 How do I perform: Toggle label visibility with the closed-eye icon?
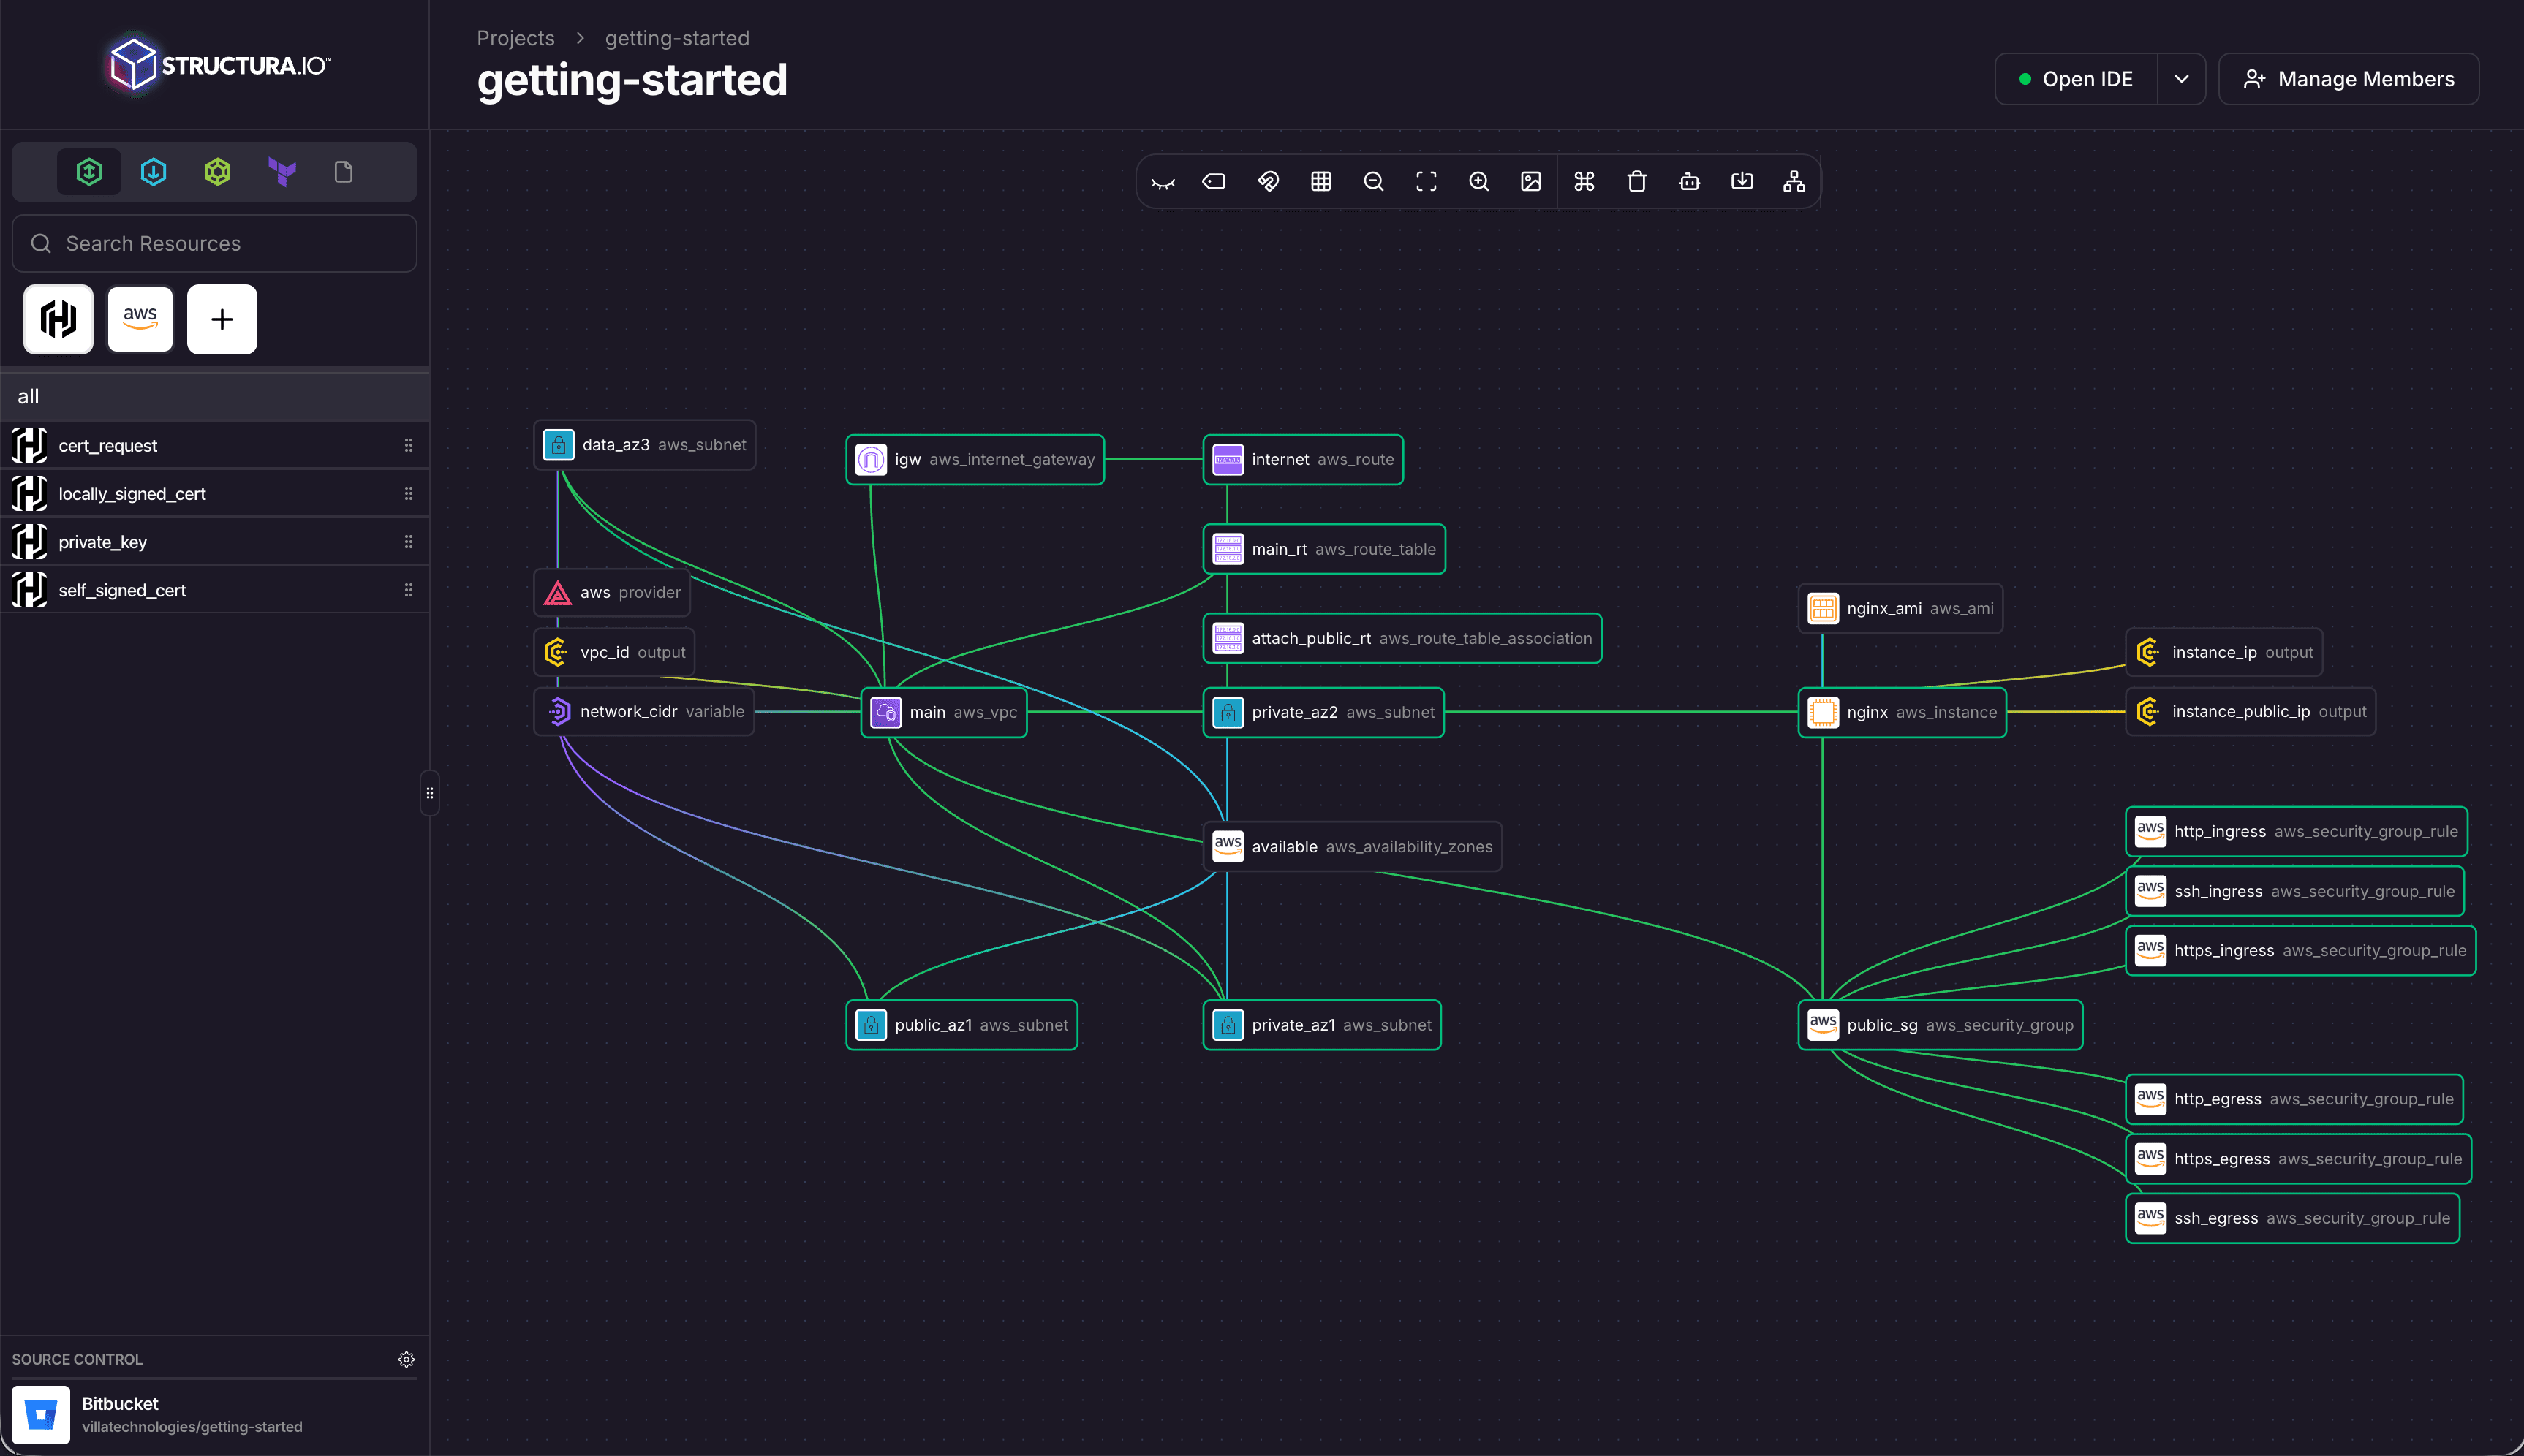(1163, 181)
